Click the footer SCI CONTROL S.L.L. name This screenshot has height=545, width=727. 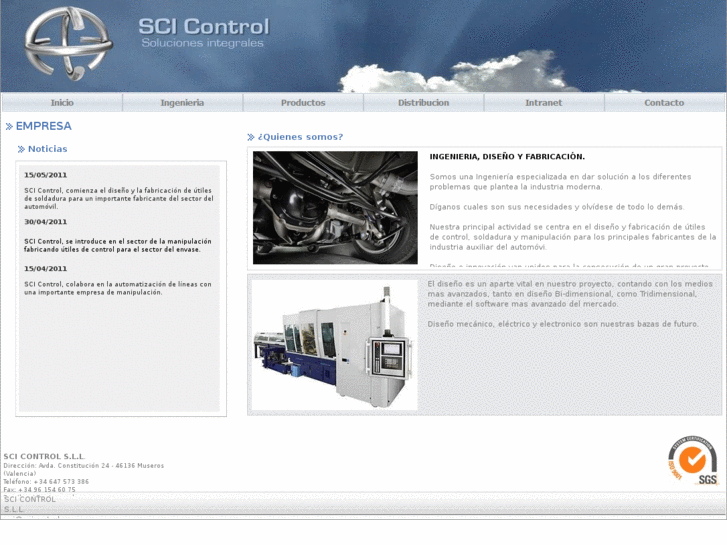44,456
